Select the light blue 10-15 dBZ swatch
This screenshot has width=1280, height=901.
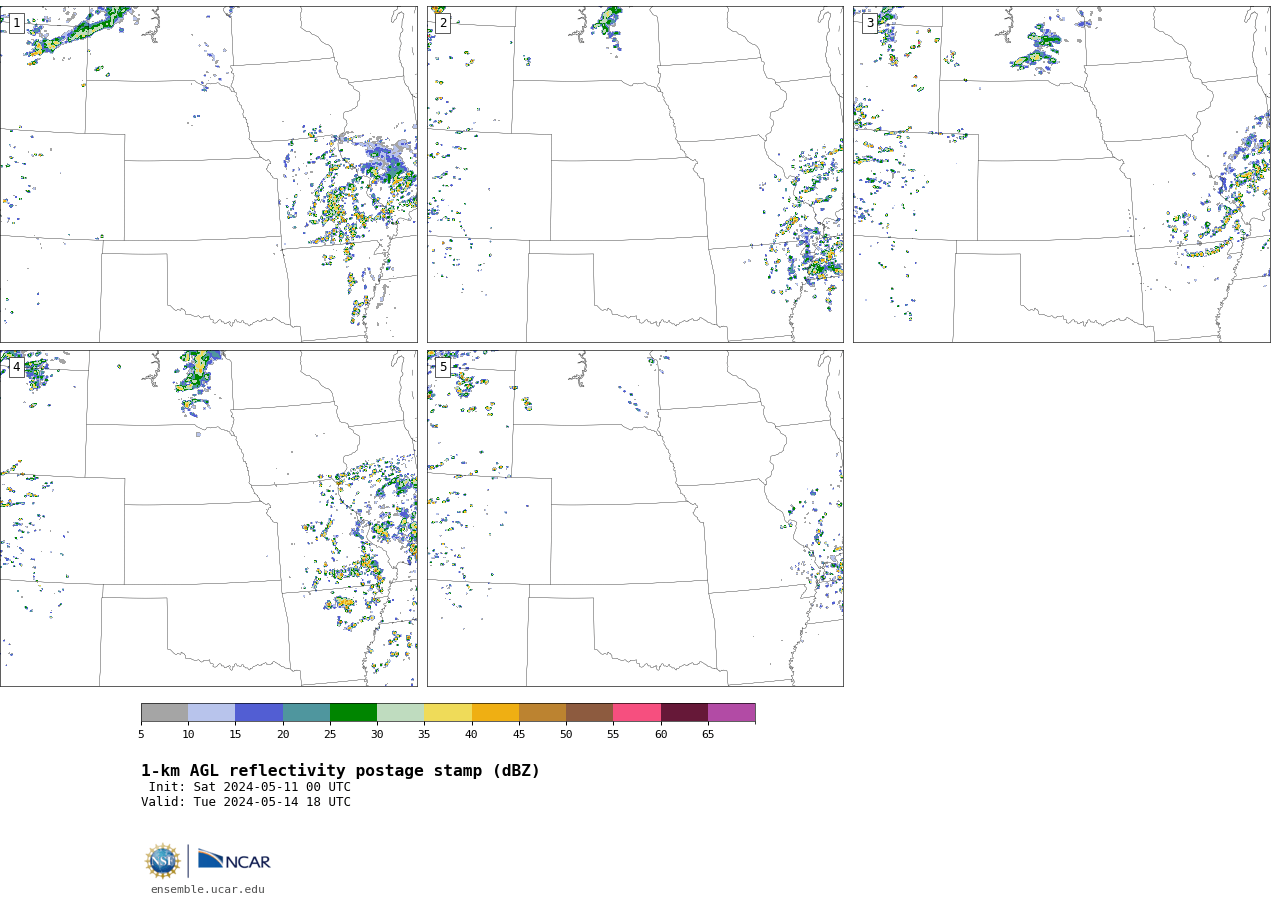click(x=212, y=713)
